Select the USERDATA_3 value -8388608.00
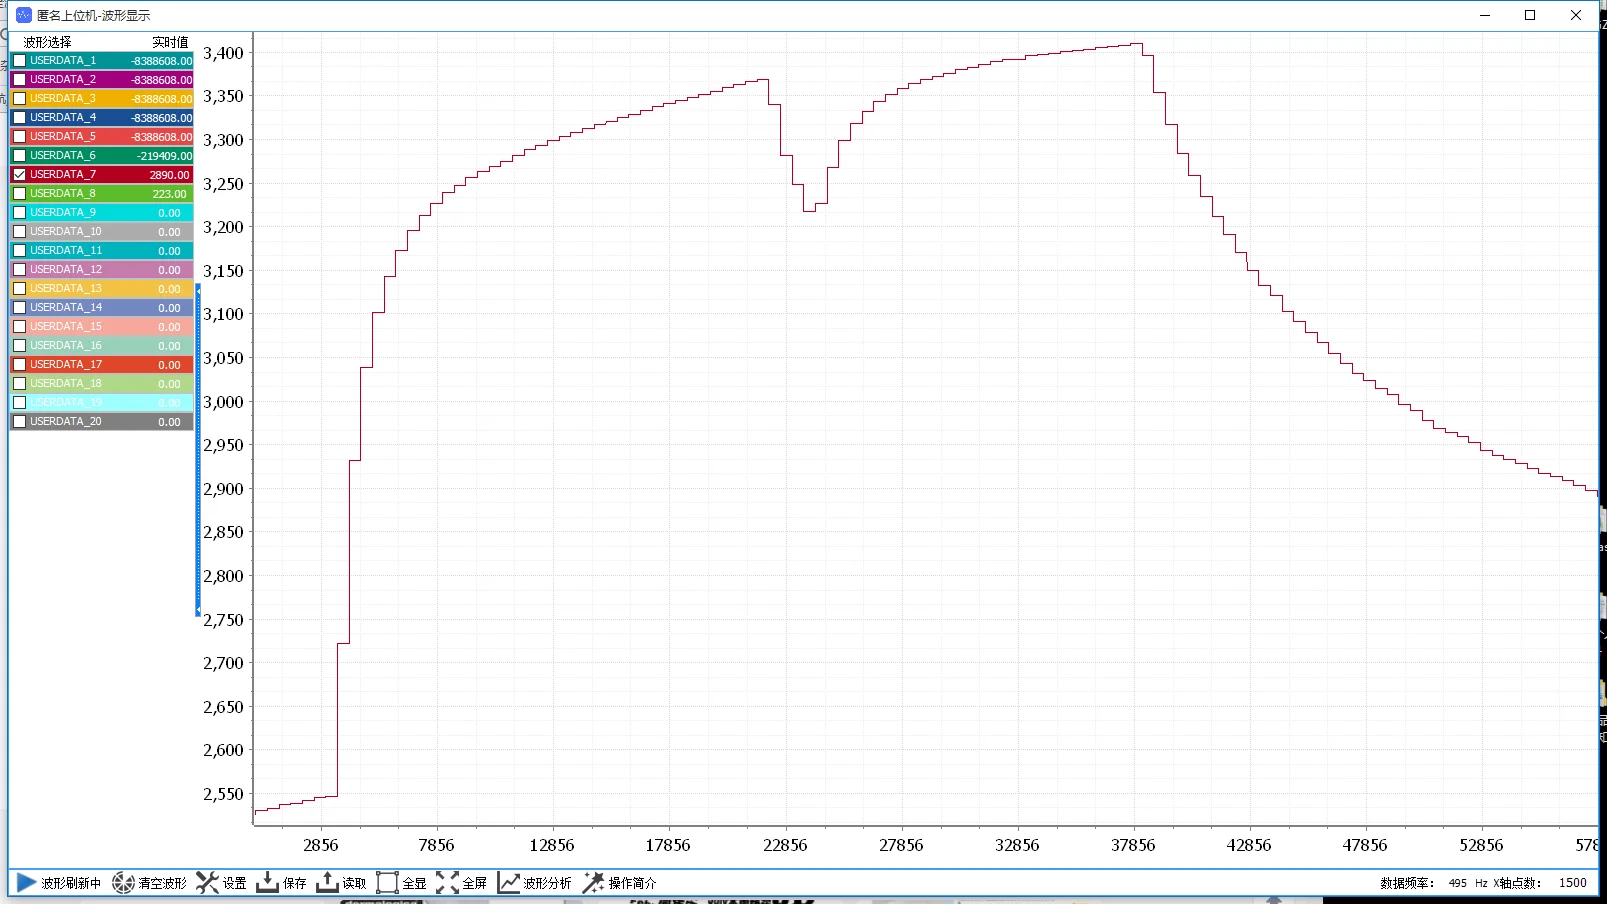Screen dimensions: 1607x904 [x=161, y=99]
